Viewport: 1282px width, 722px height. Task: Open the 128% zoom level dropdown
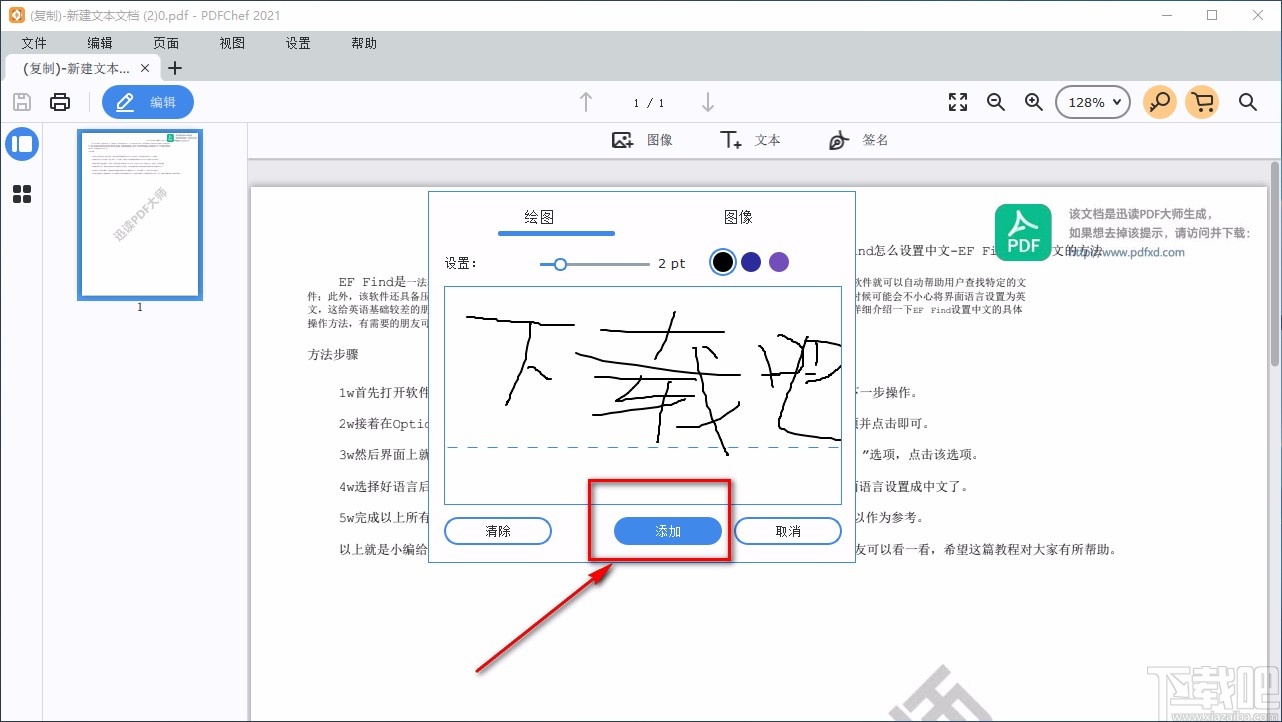(1092, 101)
